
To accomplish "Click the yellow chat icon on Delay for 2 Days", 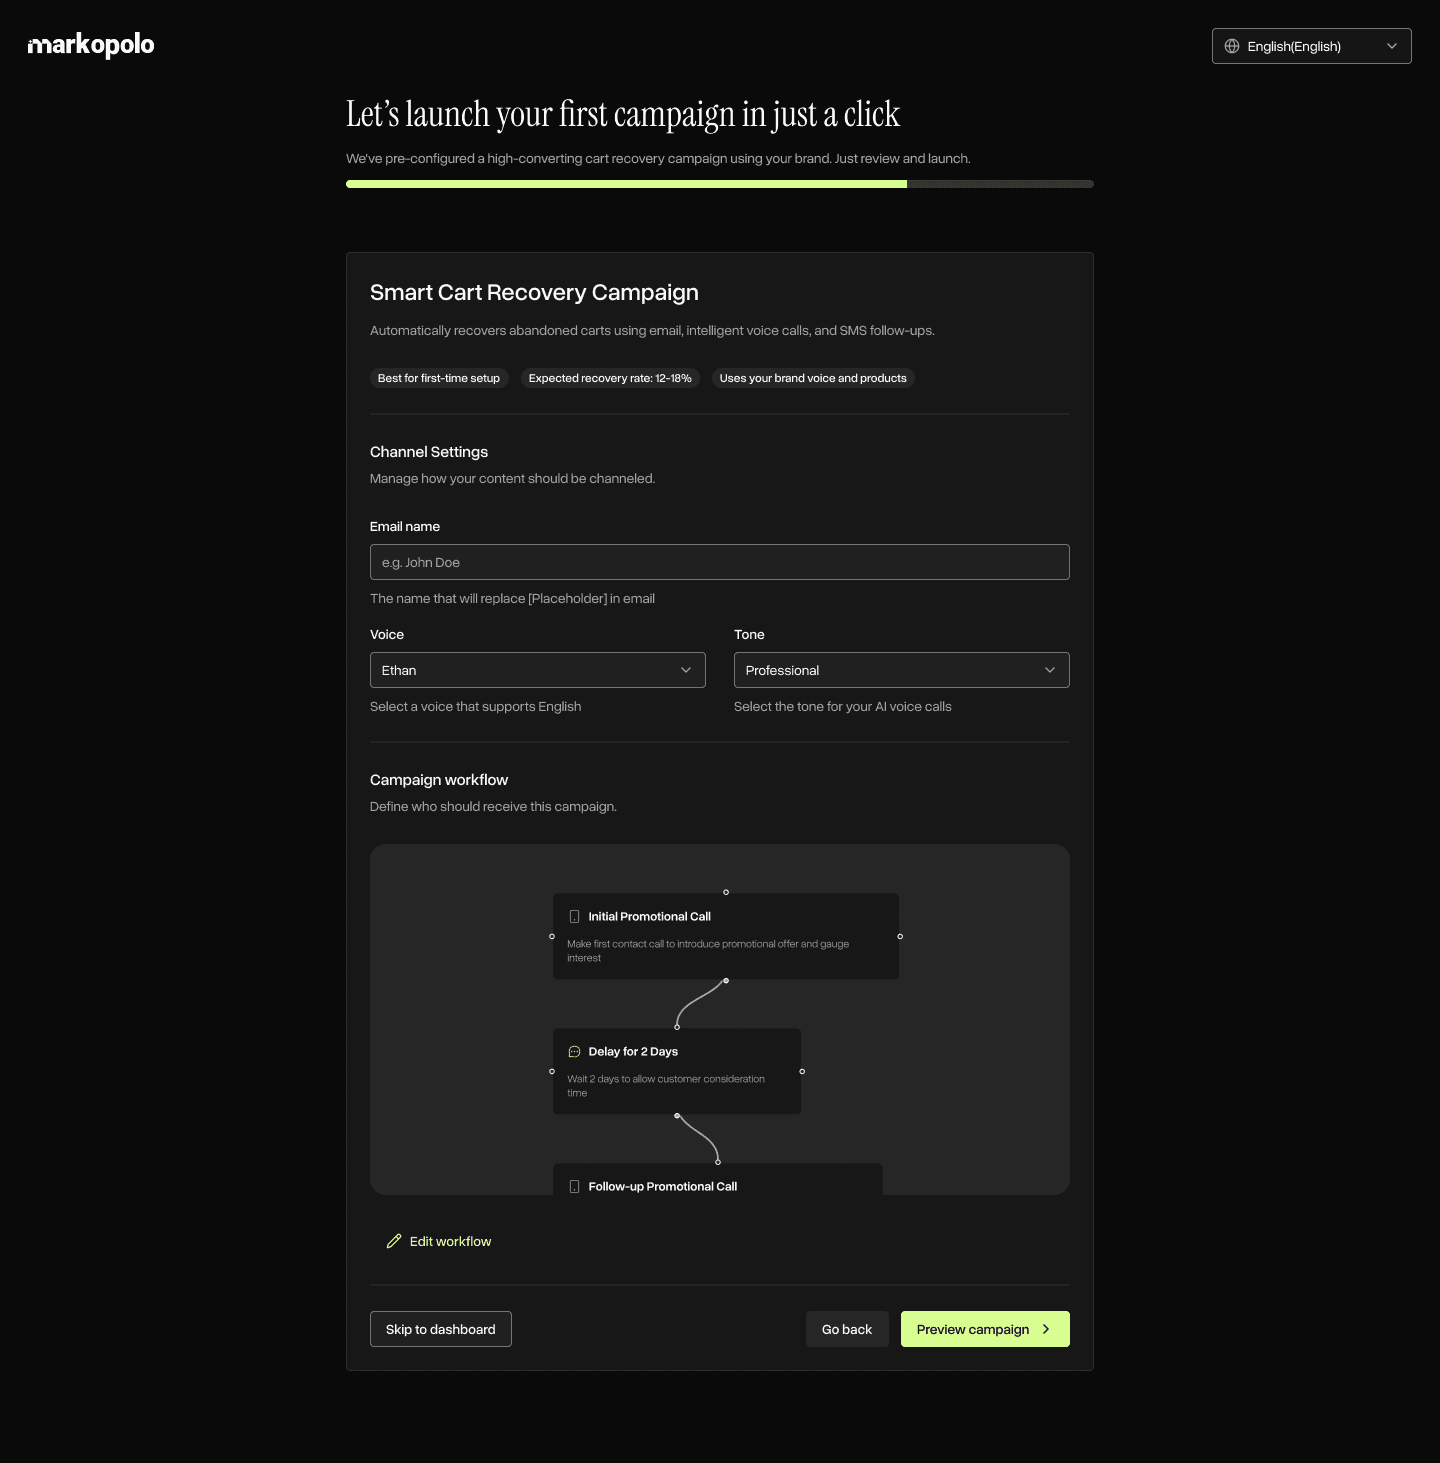I will click(575, 1051).
